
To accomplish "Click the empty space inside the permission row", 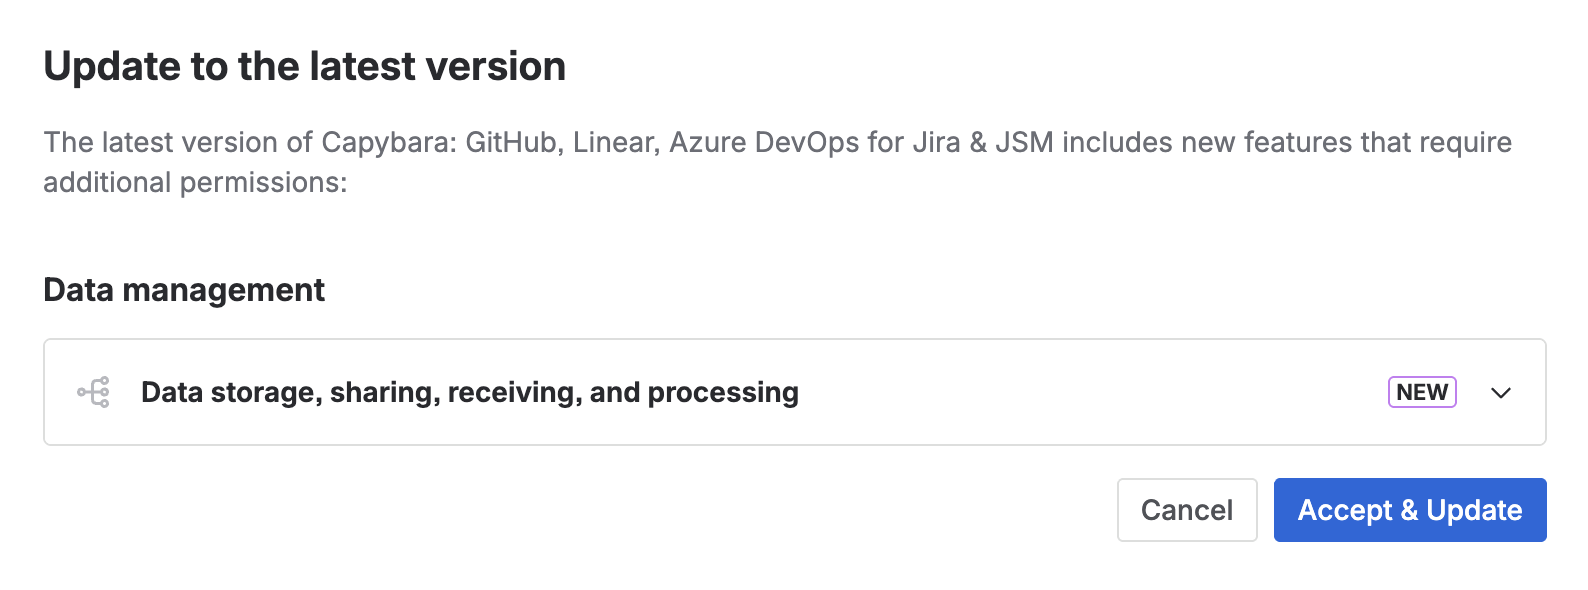I will (x=1090, y=392).
